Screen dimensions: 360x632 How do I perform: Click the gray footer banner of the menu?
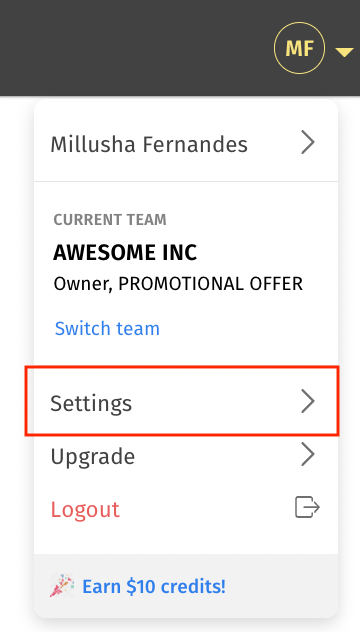(x=186, y=586)
